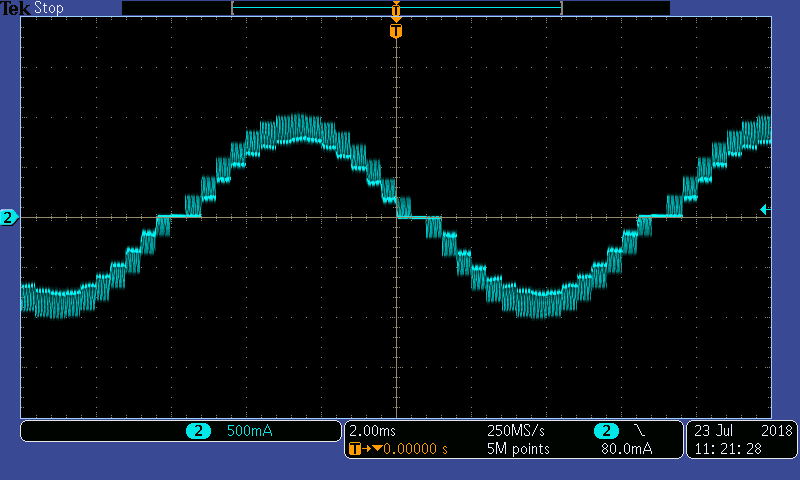The height and width of the screenshot is (480, 800).
Task: Click the trigger level arrow on right edge
Action: (x=764, y=209)
